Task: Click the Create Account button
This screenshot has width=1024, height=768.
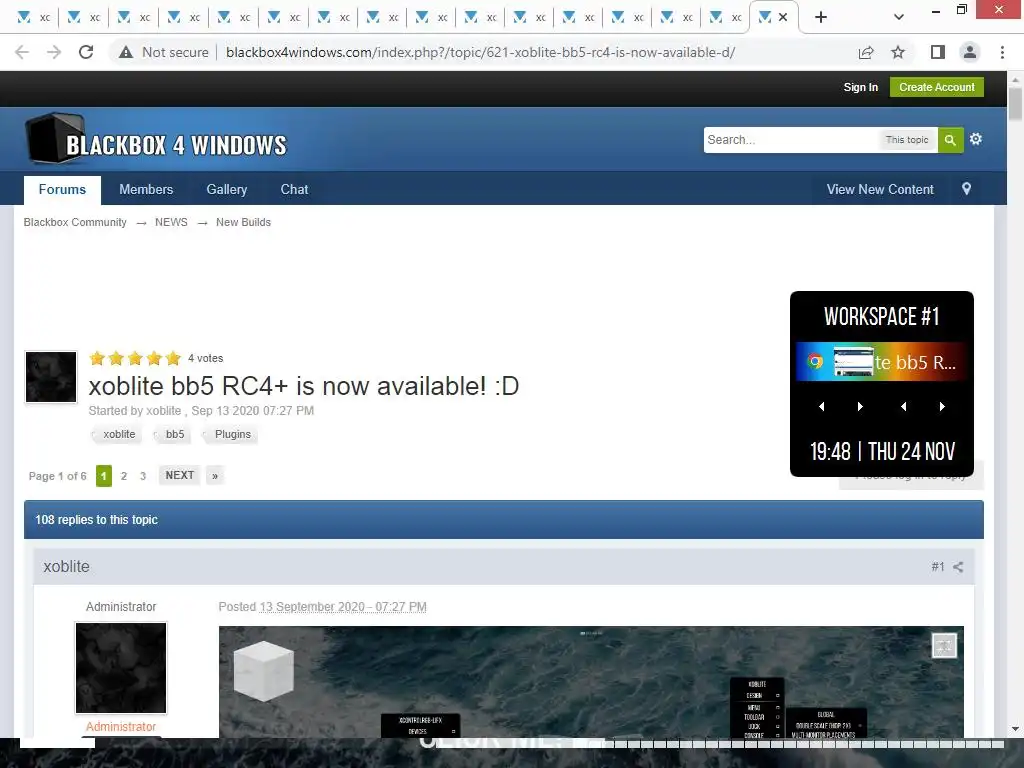Action: point(936,87)
